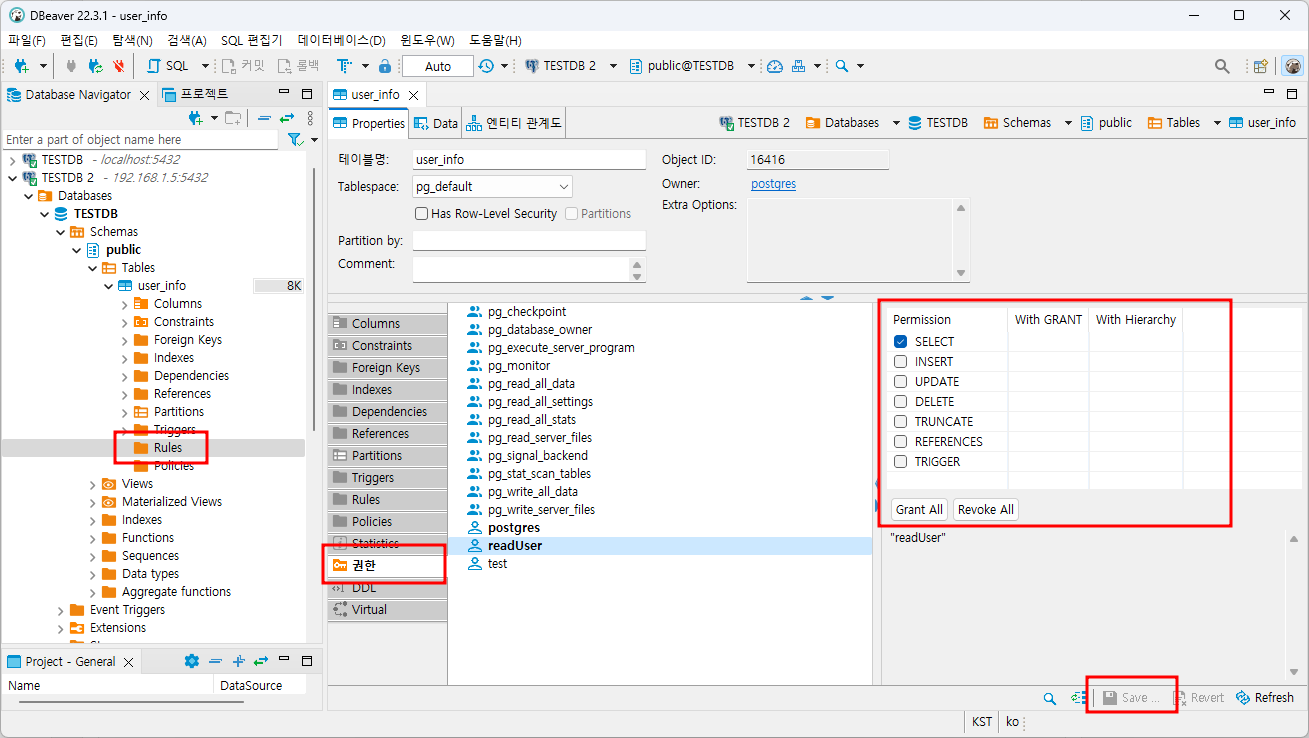This screenshot has width=1309, height=738.
Task: Click the transaction lock icon in the toolbar
Action: 385,66
